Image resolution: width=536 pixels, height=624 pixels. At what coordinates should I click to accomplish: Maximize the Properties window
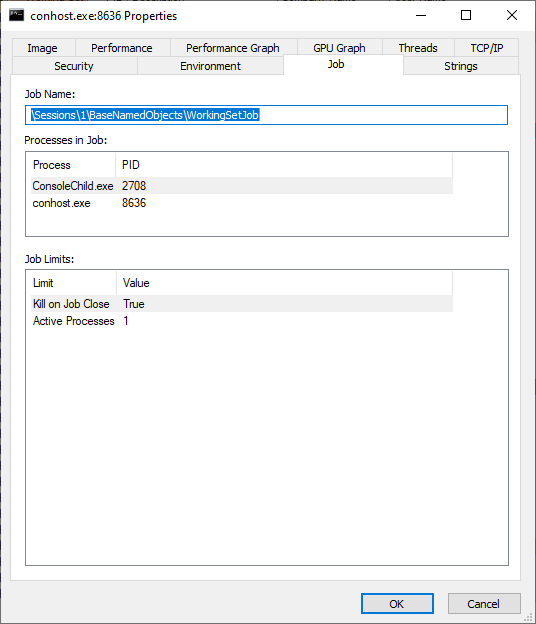coord(466,16)
